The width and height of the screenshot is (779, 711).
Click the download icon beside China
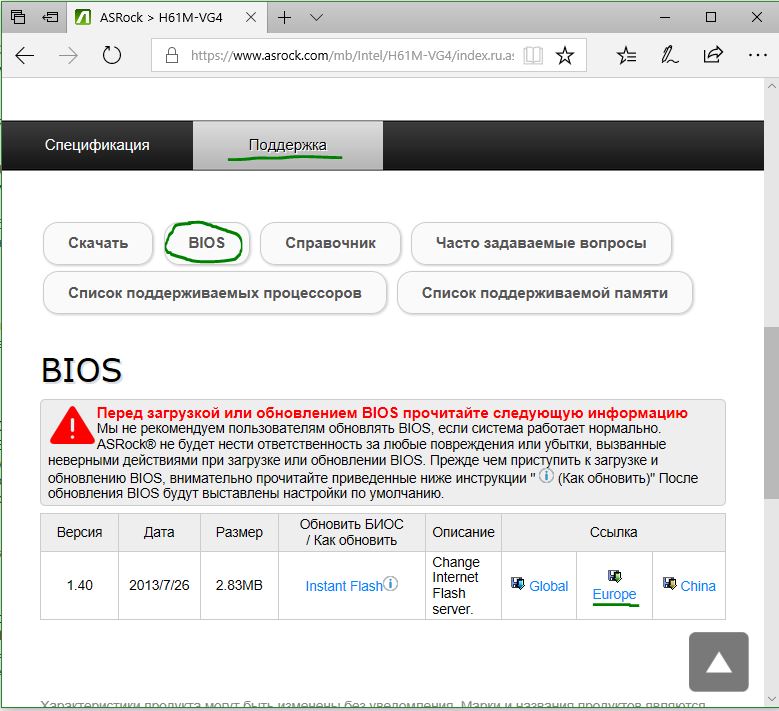point(669,583)
